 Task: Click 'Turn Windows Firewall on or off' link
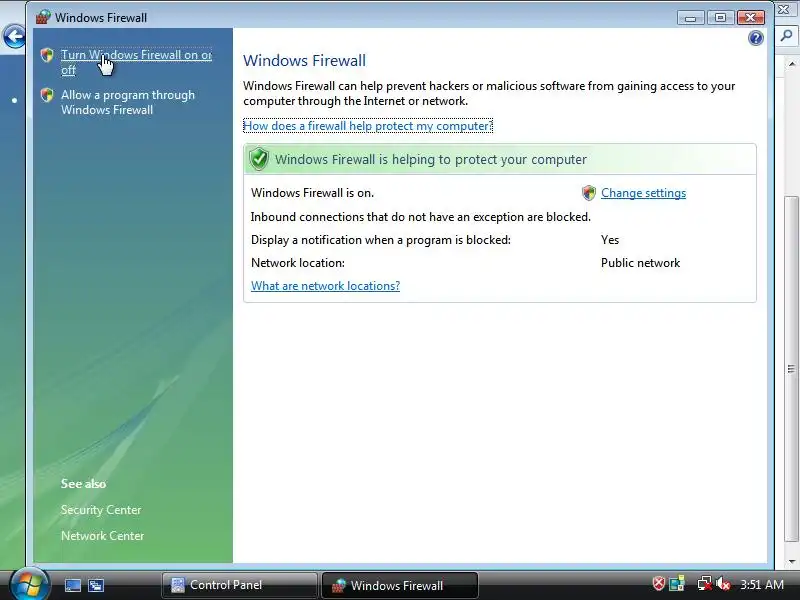tap(136, 62)
